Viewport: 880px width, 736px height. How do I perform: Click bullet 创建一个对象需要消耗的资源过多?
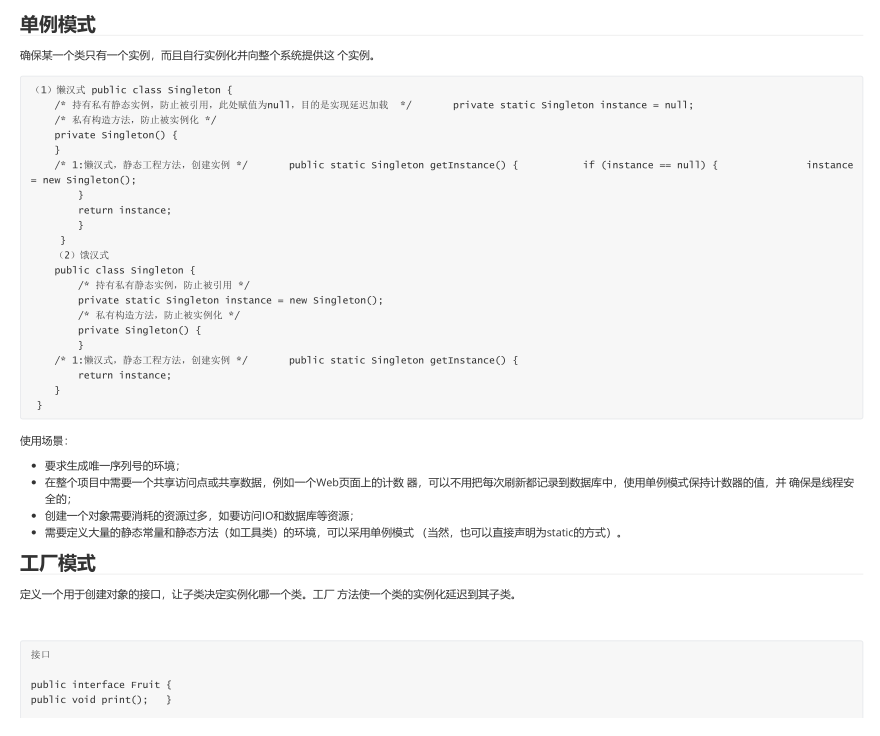click(199, 516)
